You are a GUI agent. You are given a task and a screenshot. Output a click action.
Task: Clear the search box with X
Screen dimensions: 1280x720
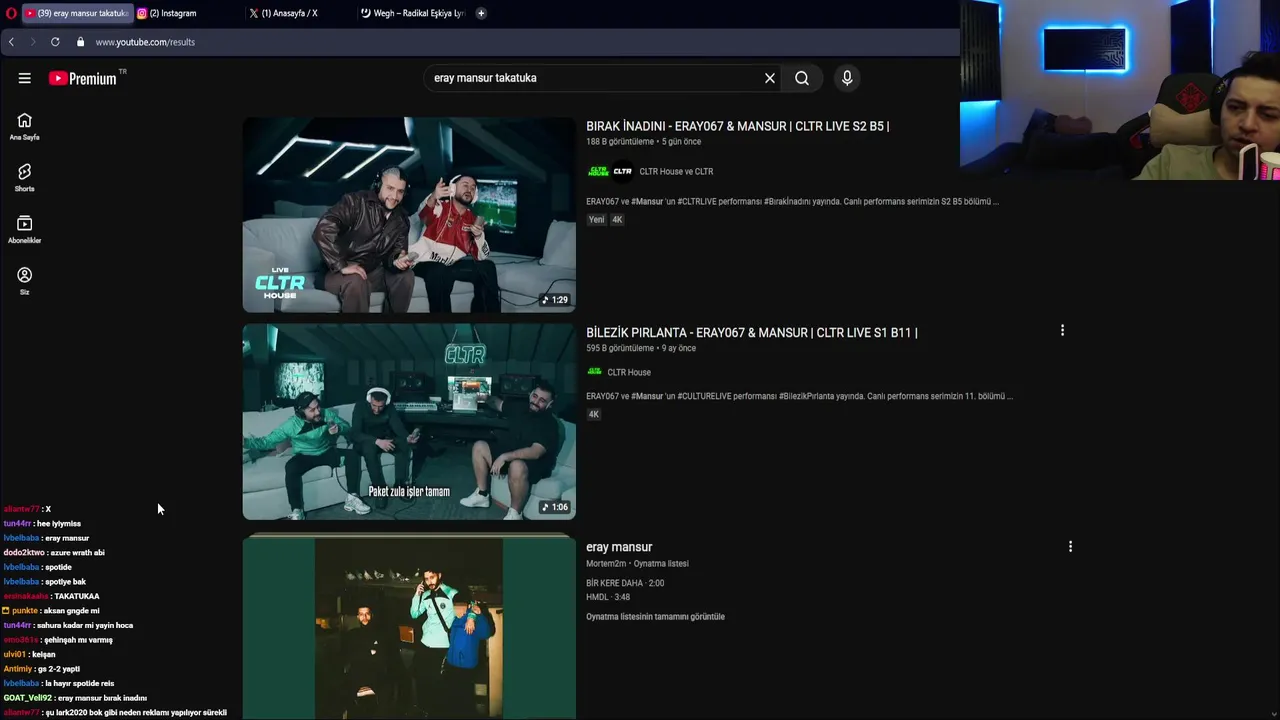(x=770, y=78)
